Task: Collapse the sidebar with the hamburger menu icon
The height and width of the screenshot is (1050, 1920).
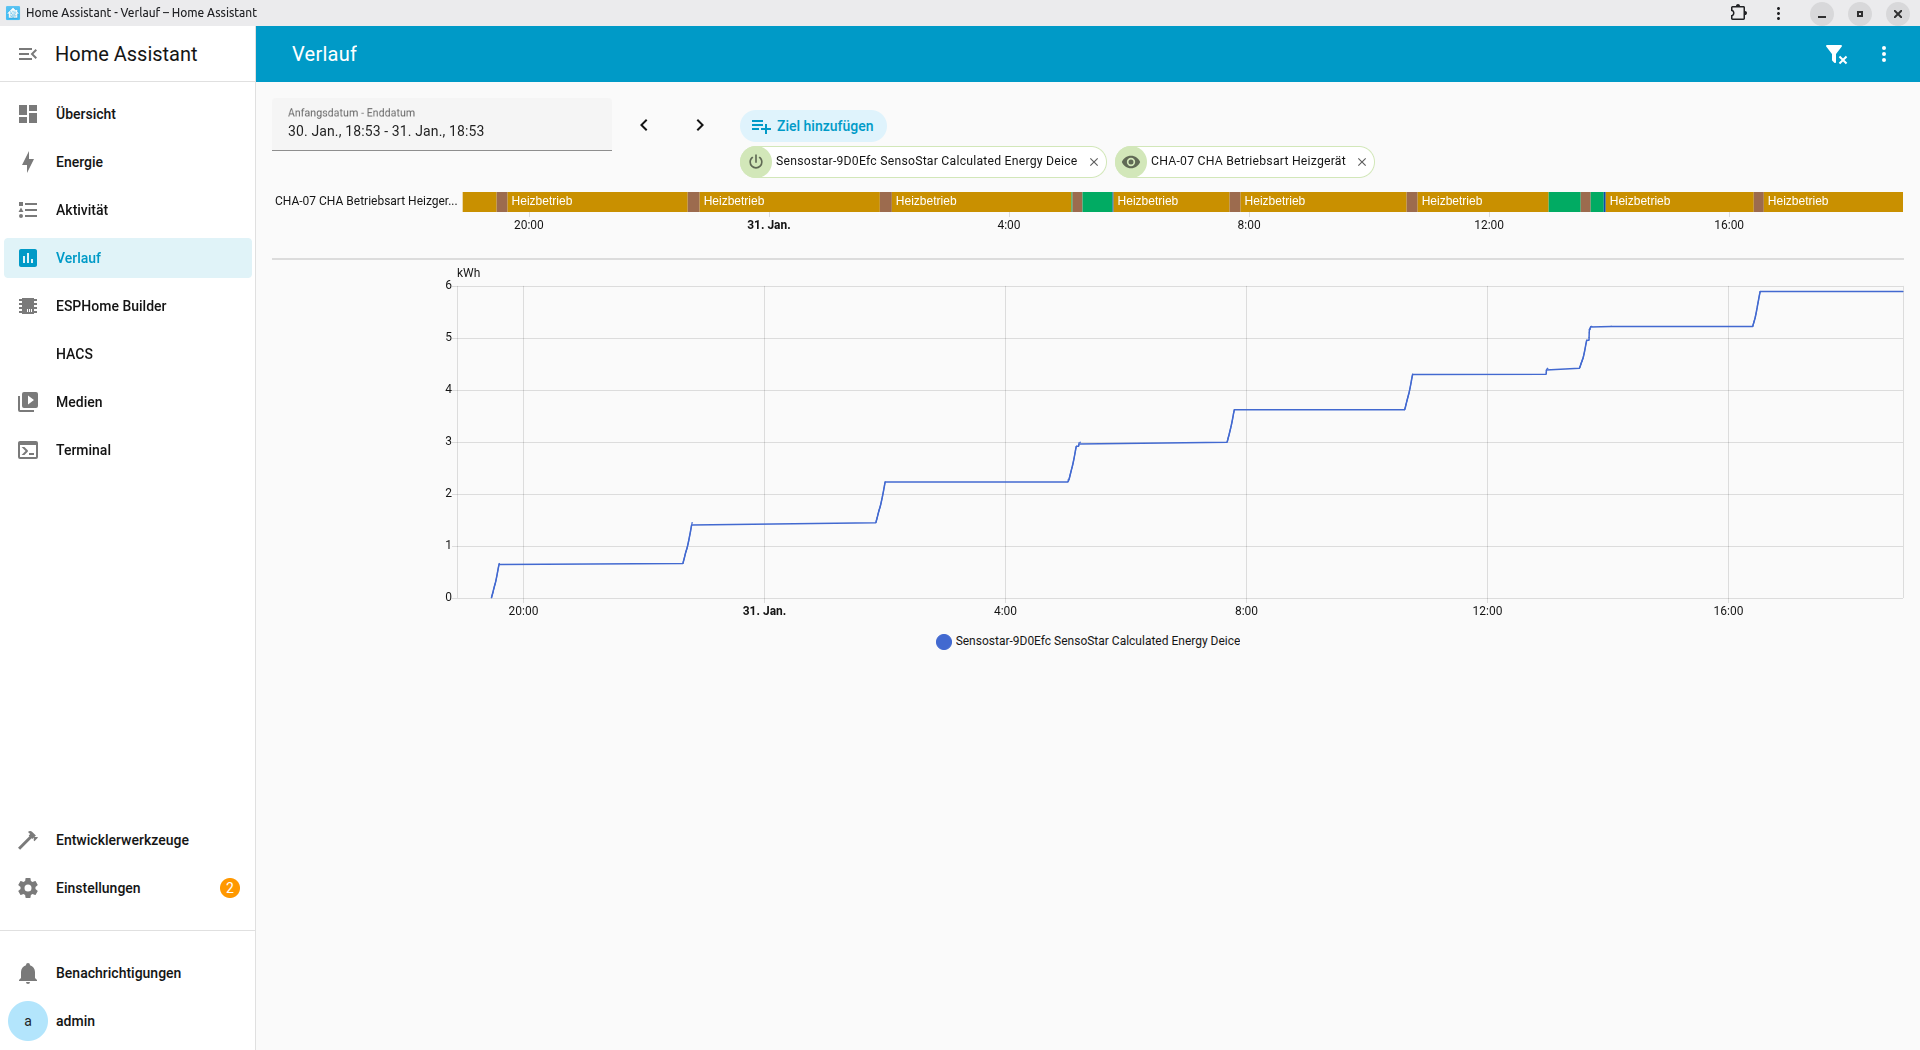Action: 28,54
